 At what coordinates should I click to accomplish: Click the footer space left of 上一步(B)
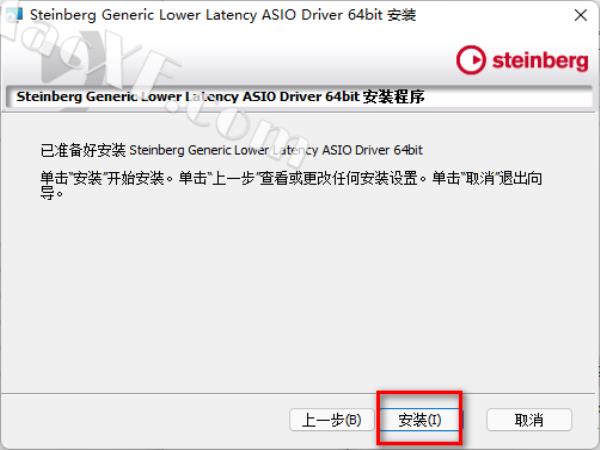tap(145, 420)
